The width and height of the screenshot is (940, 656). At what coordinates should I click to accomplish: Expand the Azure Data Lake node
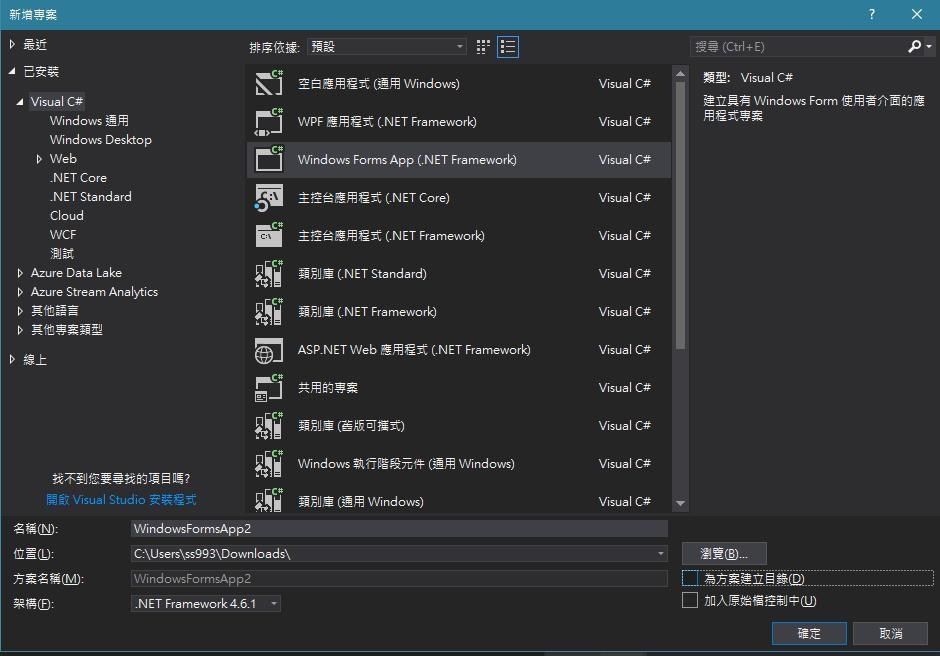(21, 273)
